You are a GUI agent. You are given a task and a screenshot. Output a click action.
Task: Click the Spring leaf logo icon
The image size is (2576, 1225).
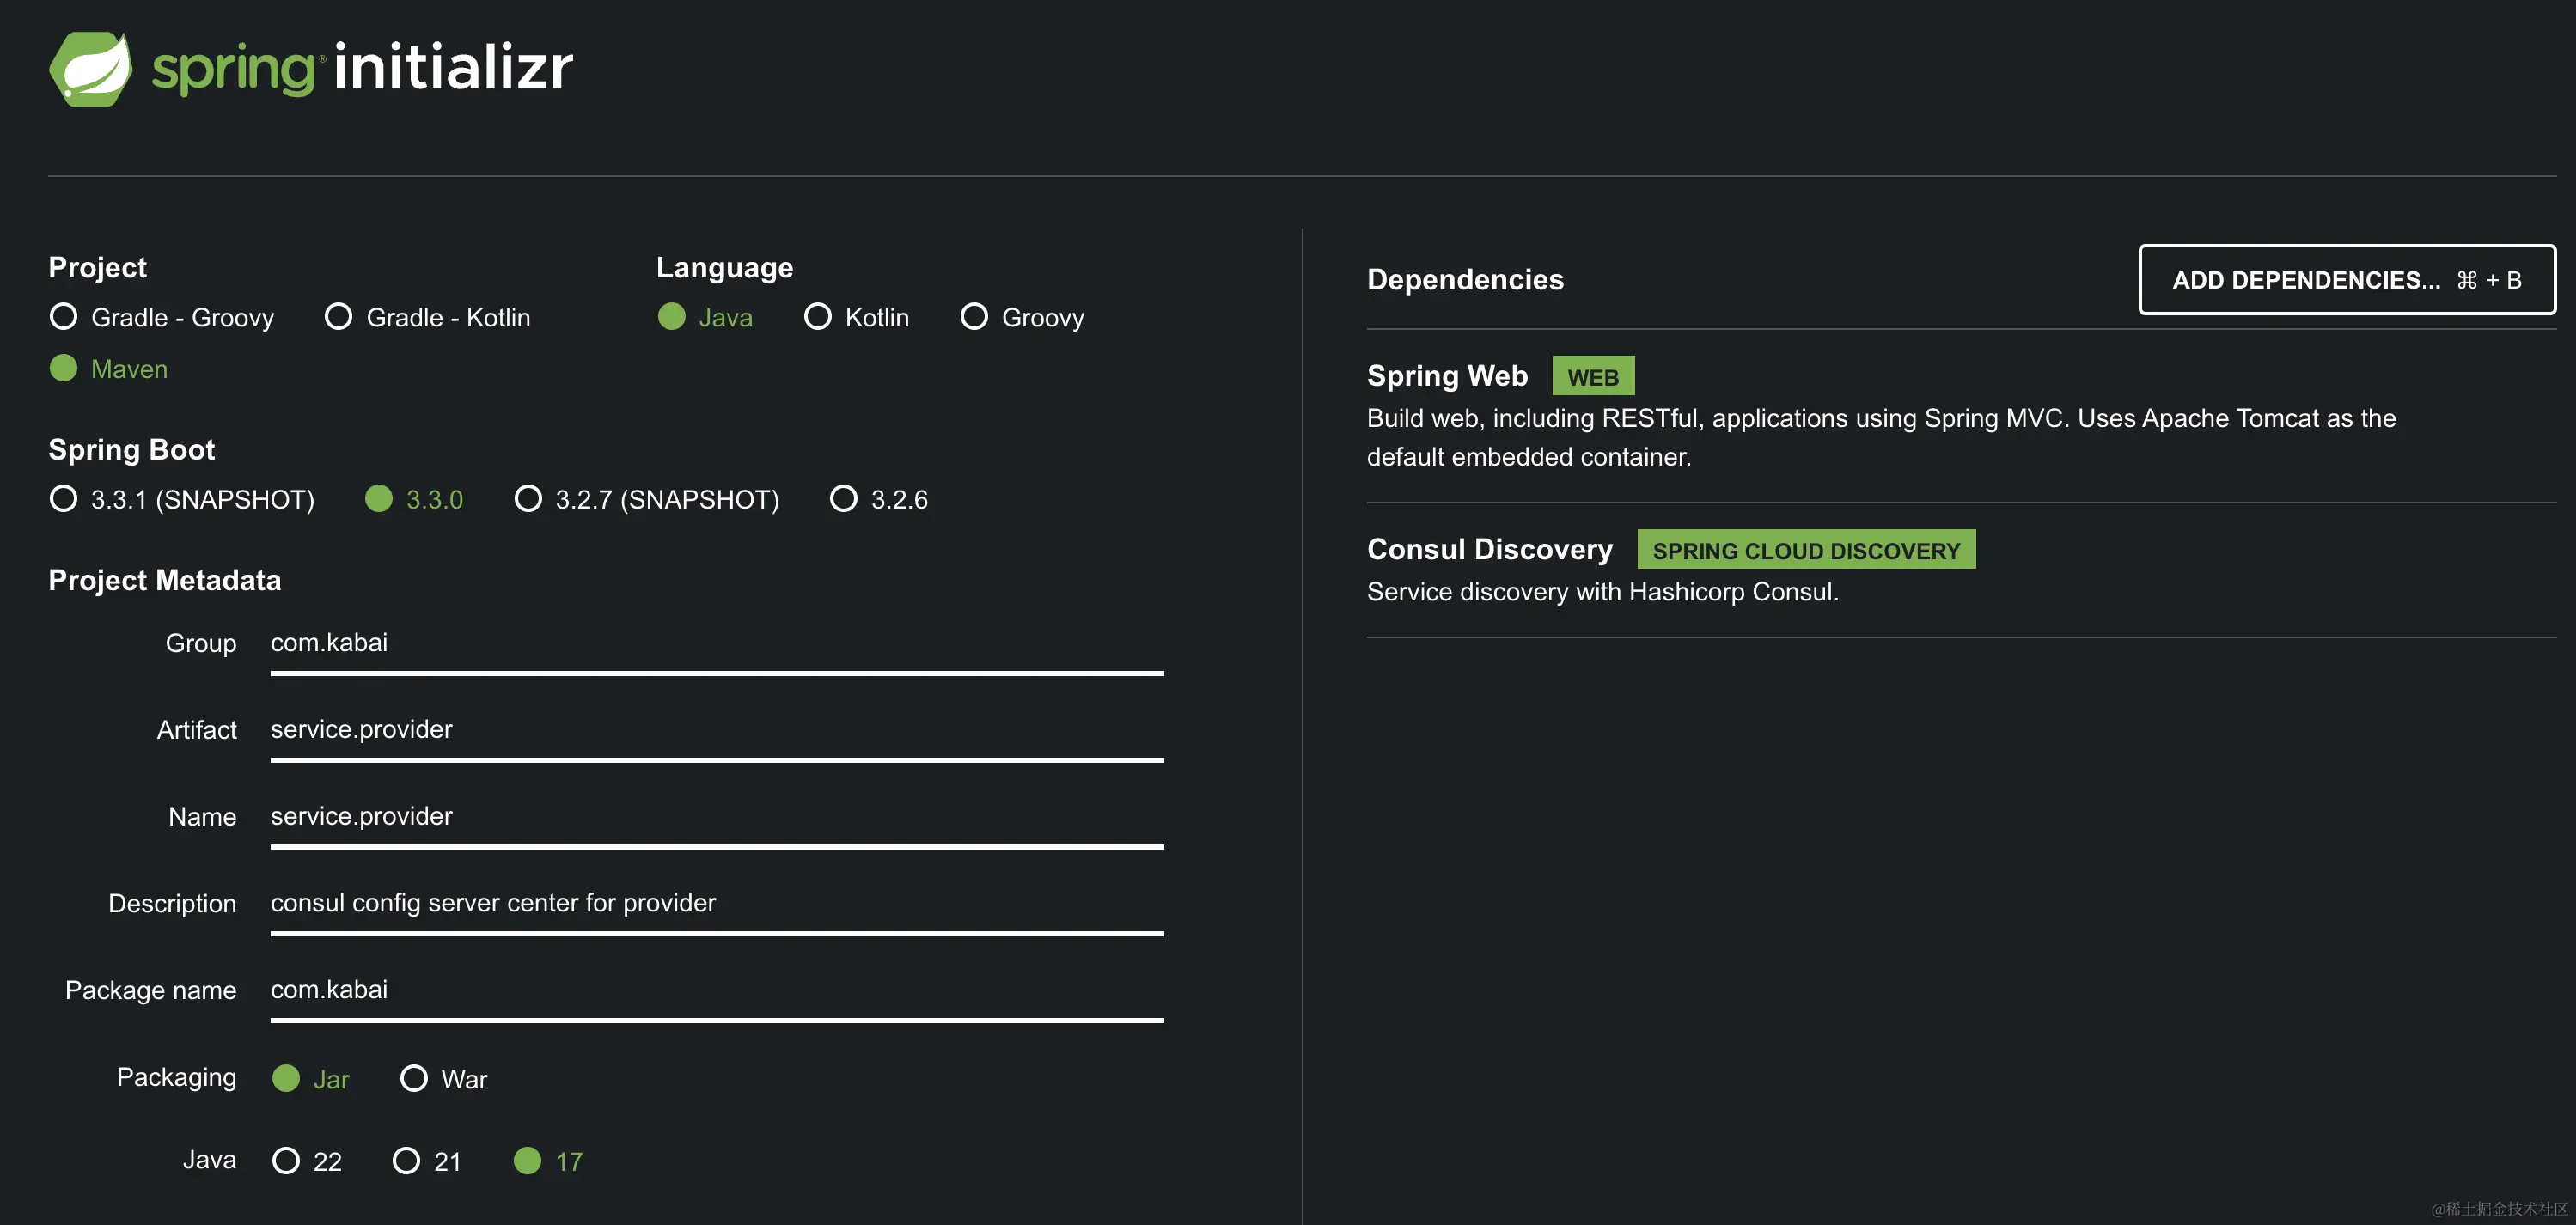(x=90, y=68)
